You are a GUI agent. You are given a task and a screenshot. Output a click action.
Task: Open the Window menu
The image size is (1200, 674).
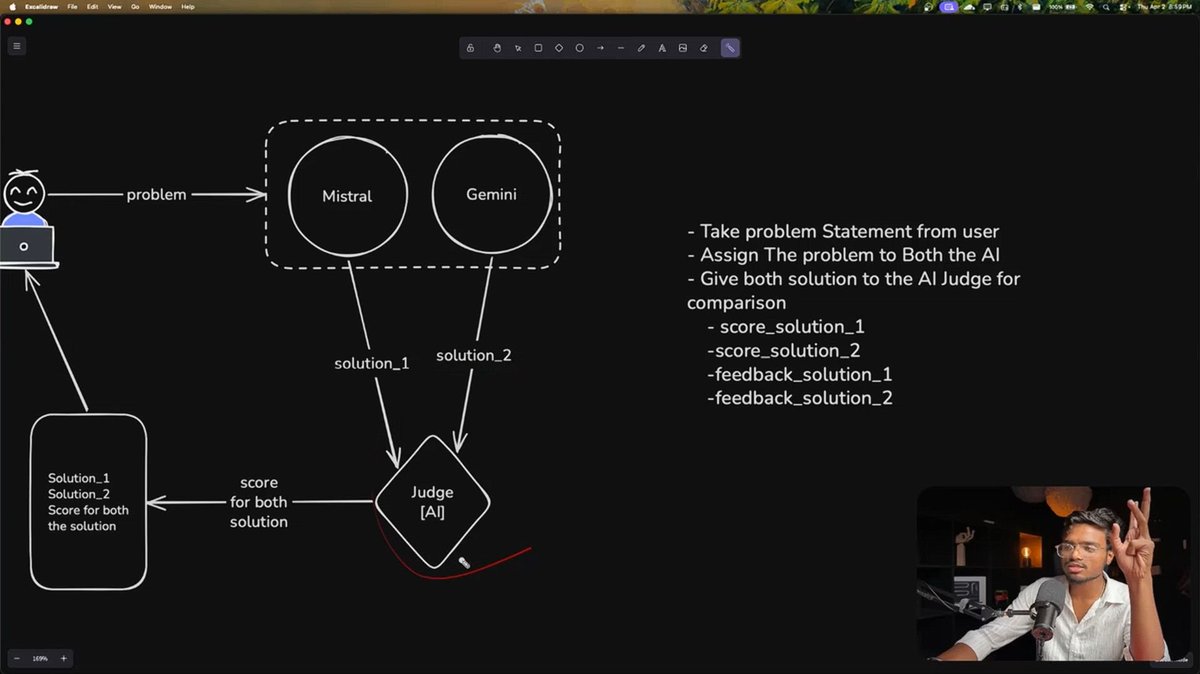click(x=160, y=7)
